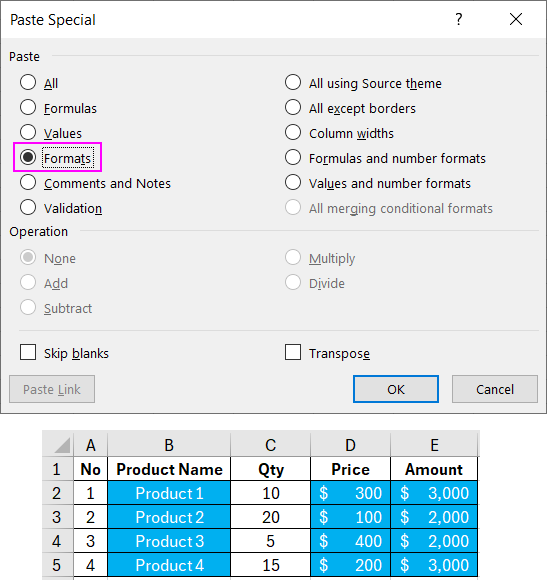Click the 'Product Name' header cell

click(169, 469)
